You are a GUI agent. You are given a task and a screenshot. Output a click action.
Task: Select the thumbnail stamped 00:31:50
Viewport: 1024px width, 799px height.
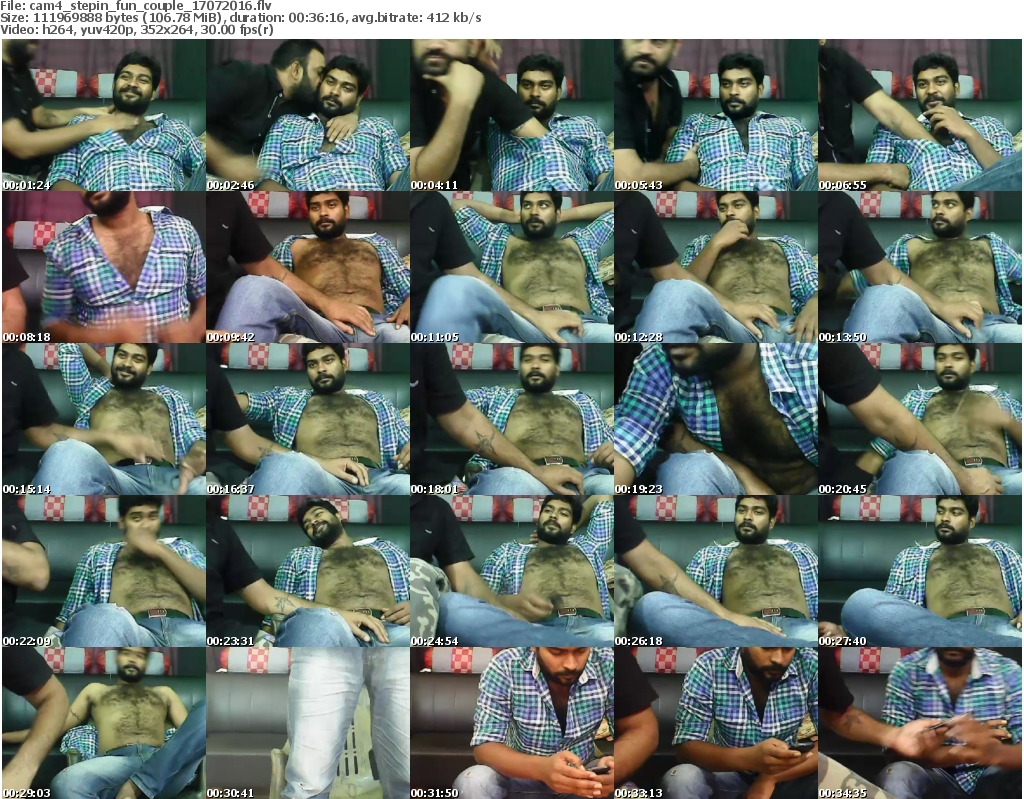click(512, 723)
